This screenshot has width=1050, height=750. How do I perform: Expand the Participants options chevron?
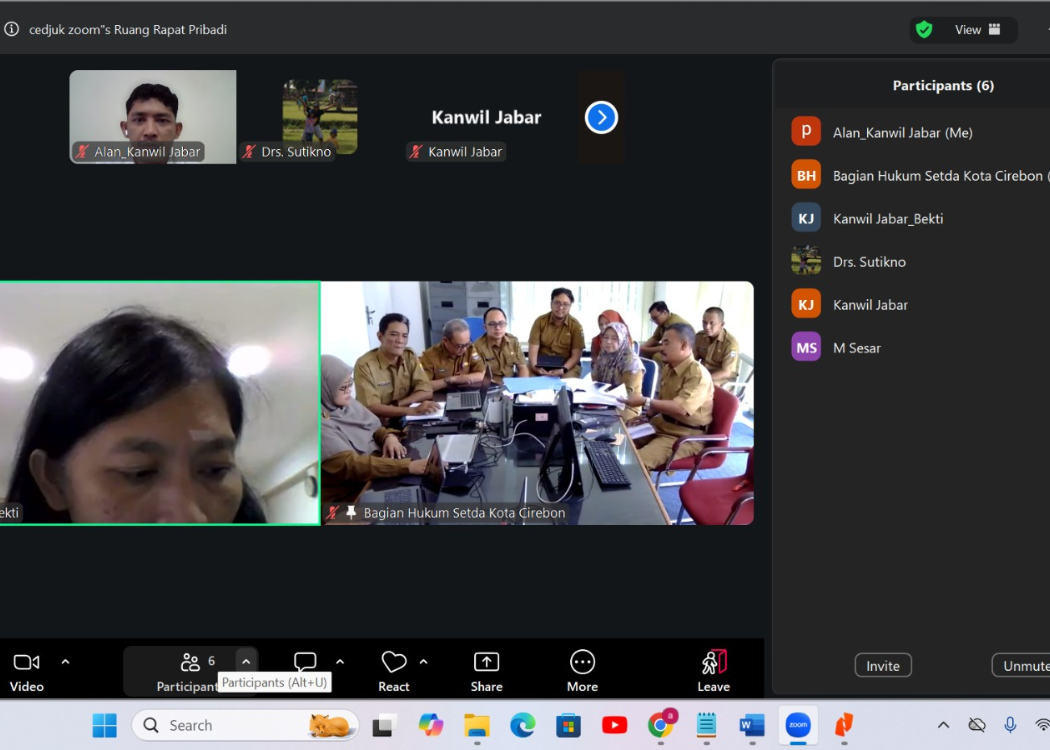click(246, 662)
